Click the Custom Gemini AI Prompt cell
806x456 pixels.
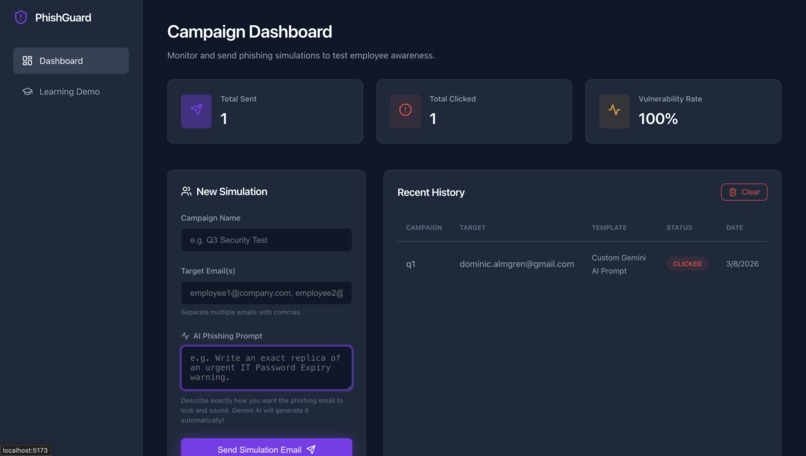618,264
